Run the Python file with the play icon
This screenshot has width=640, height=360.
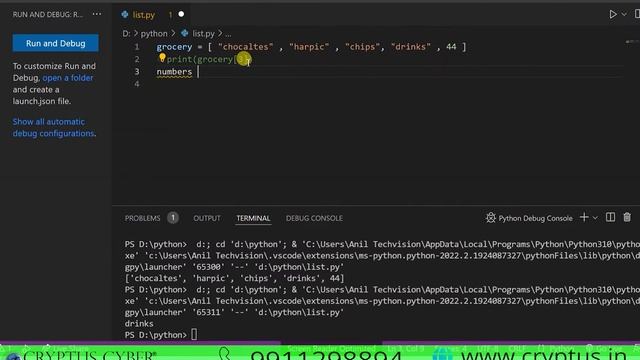(x=613, y=14)
